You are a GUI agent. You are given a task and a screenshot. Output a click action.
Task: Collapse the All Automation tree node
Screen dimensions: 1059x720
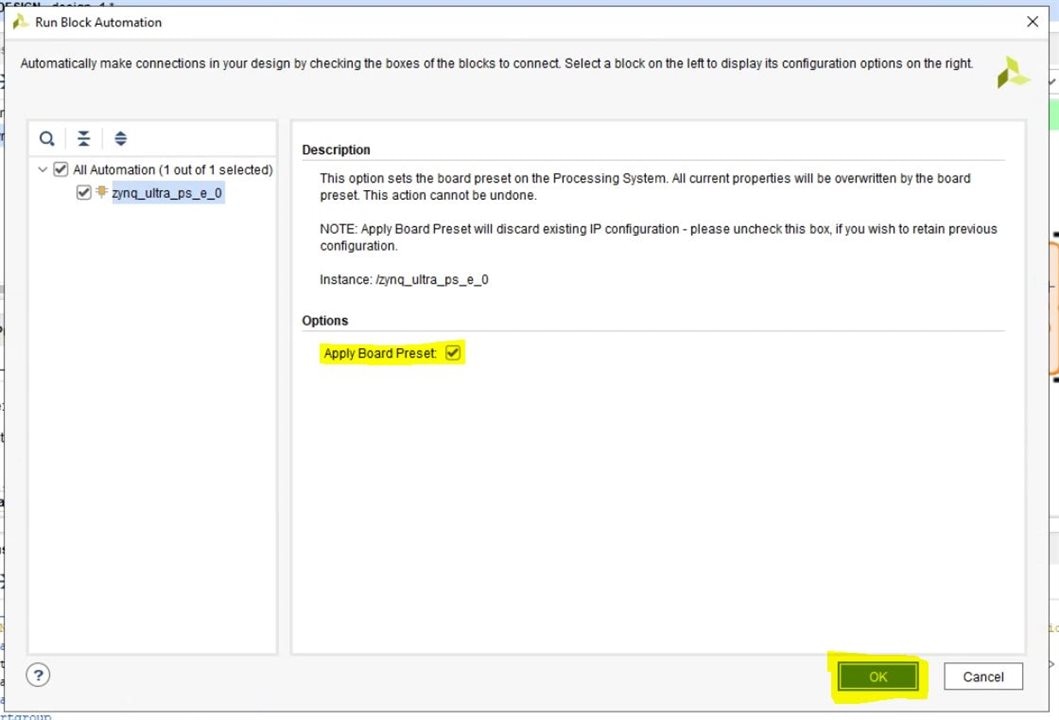click(x=43, y=170)
